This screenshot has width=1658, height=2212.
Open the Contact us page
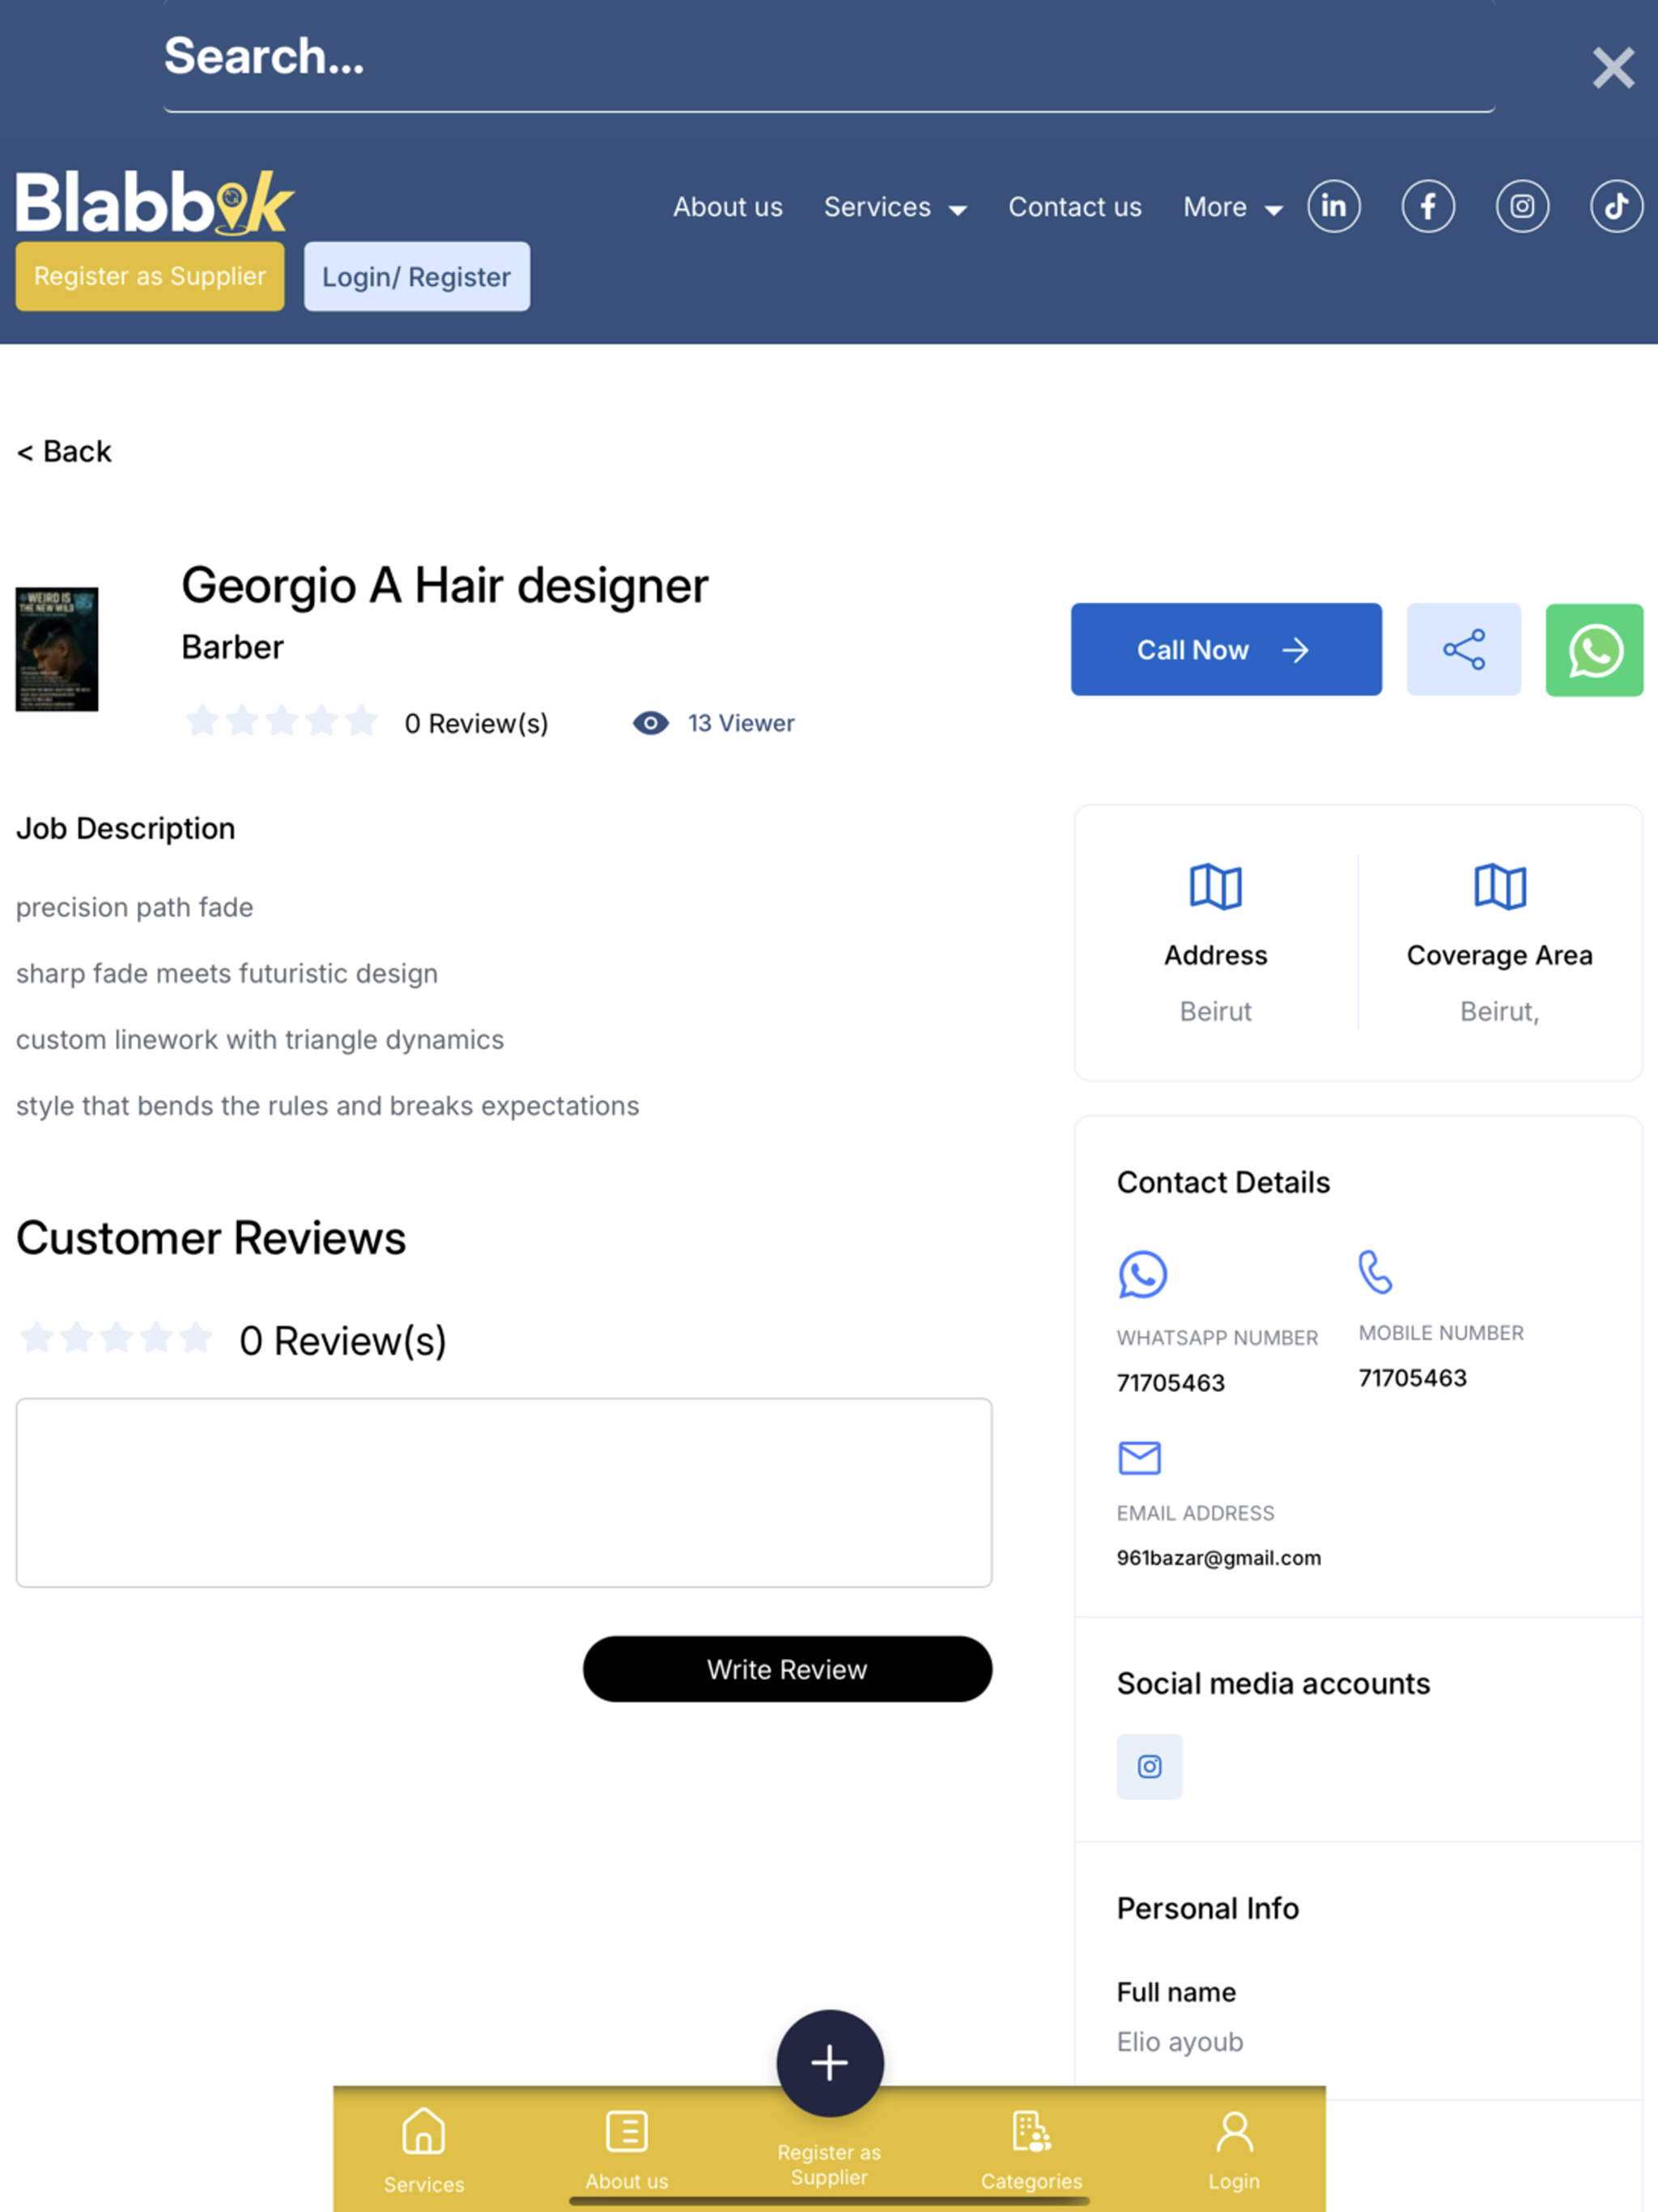[1074, 207]
